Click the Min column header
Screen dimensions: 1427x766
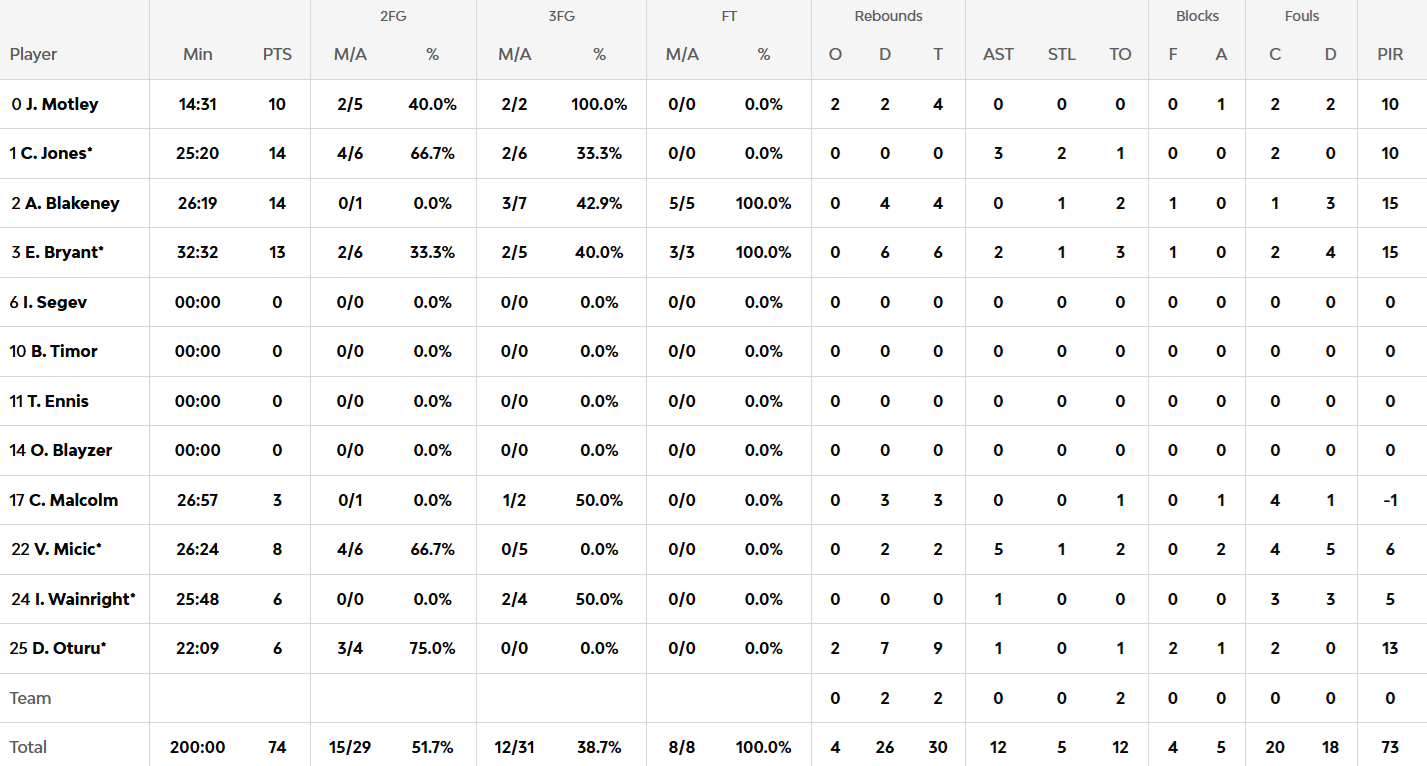point(198,54)
